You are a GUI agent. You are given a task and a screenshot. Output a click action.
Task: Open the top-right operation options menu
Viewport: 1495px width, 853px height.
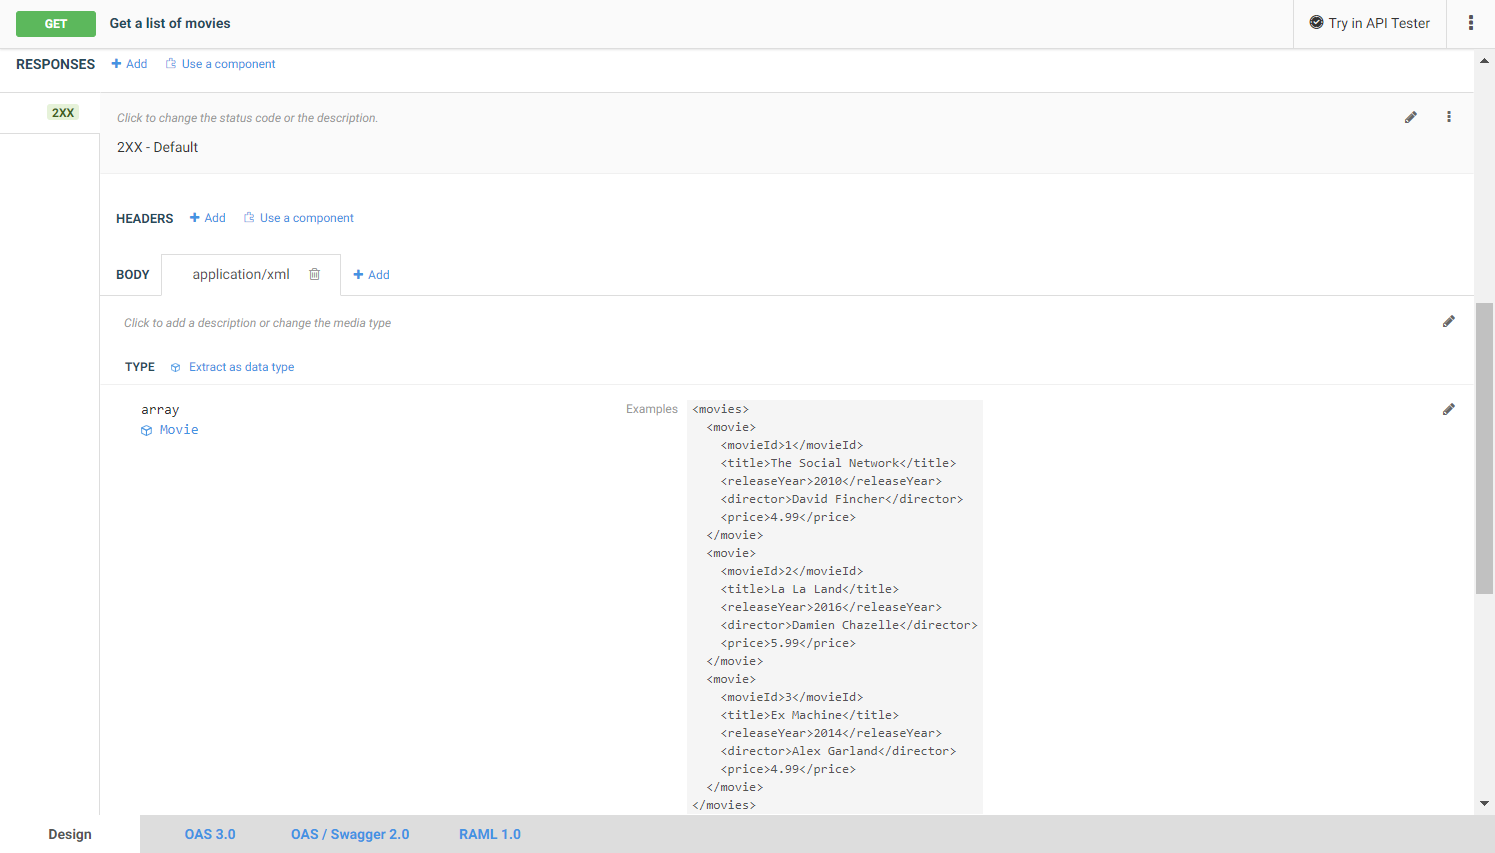(1470, 23)
